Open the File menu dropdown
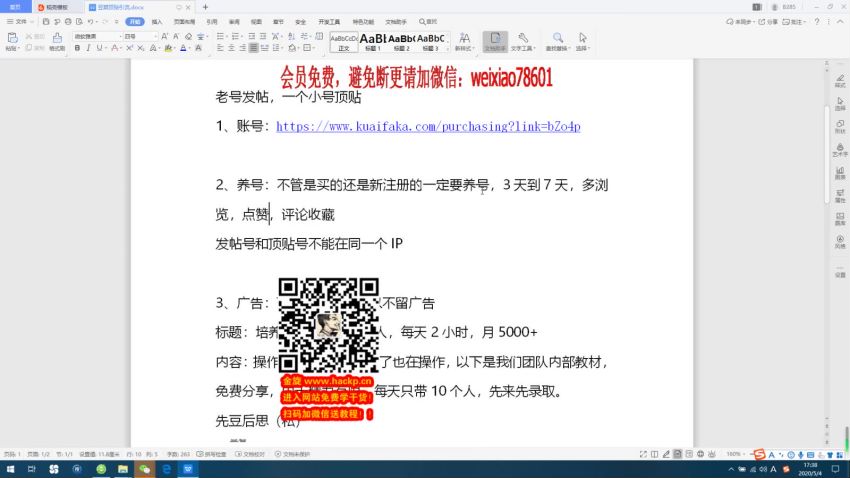Viewport: 850px width, 478px height. click(x=20, y=21)
